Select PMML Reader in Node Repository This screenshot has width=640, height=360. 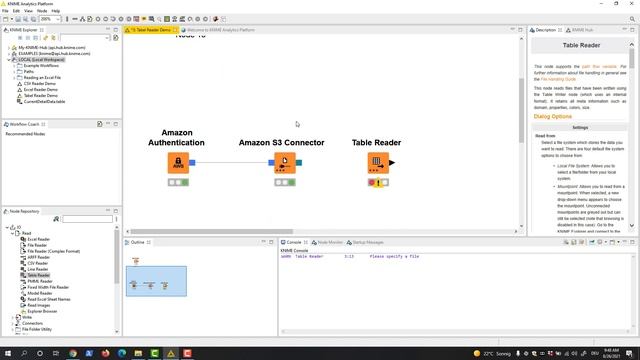(40, 281)
